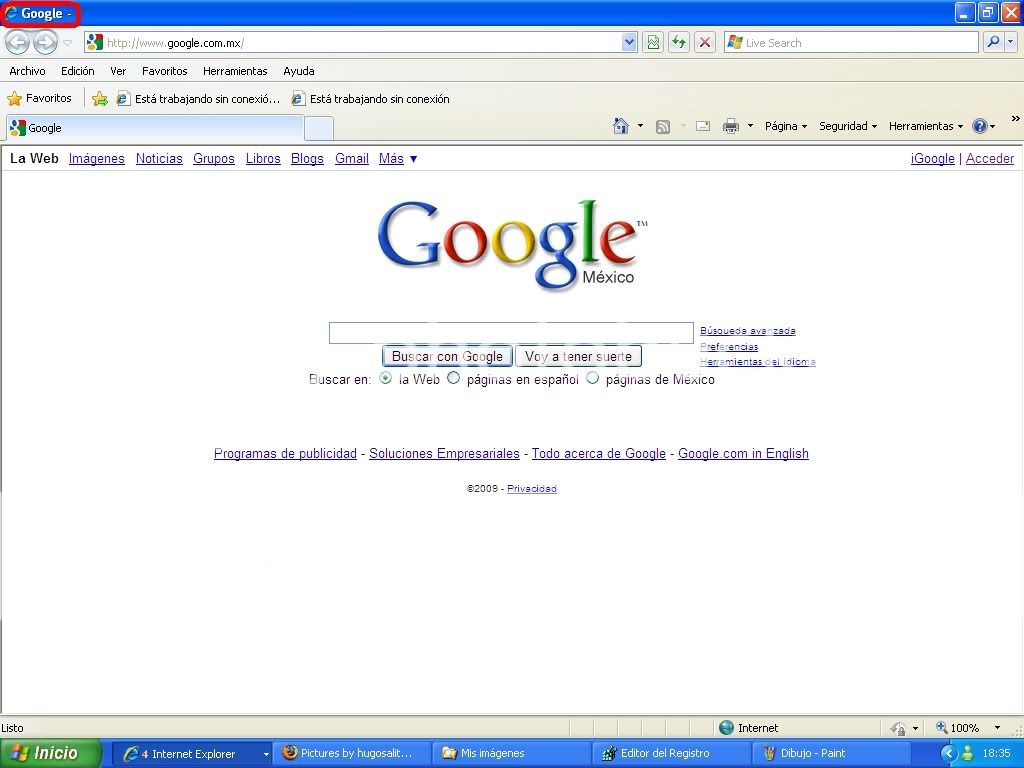This screenshot has height=768, width=1024.
Task: Open Google.com in English link
Action: click(743, 453)
